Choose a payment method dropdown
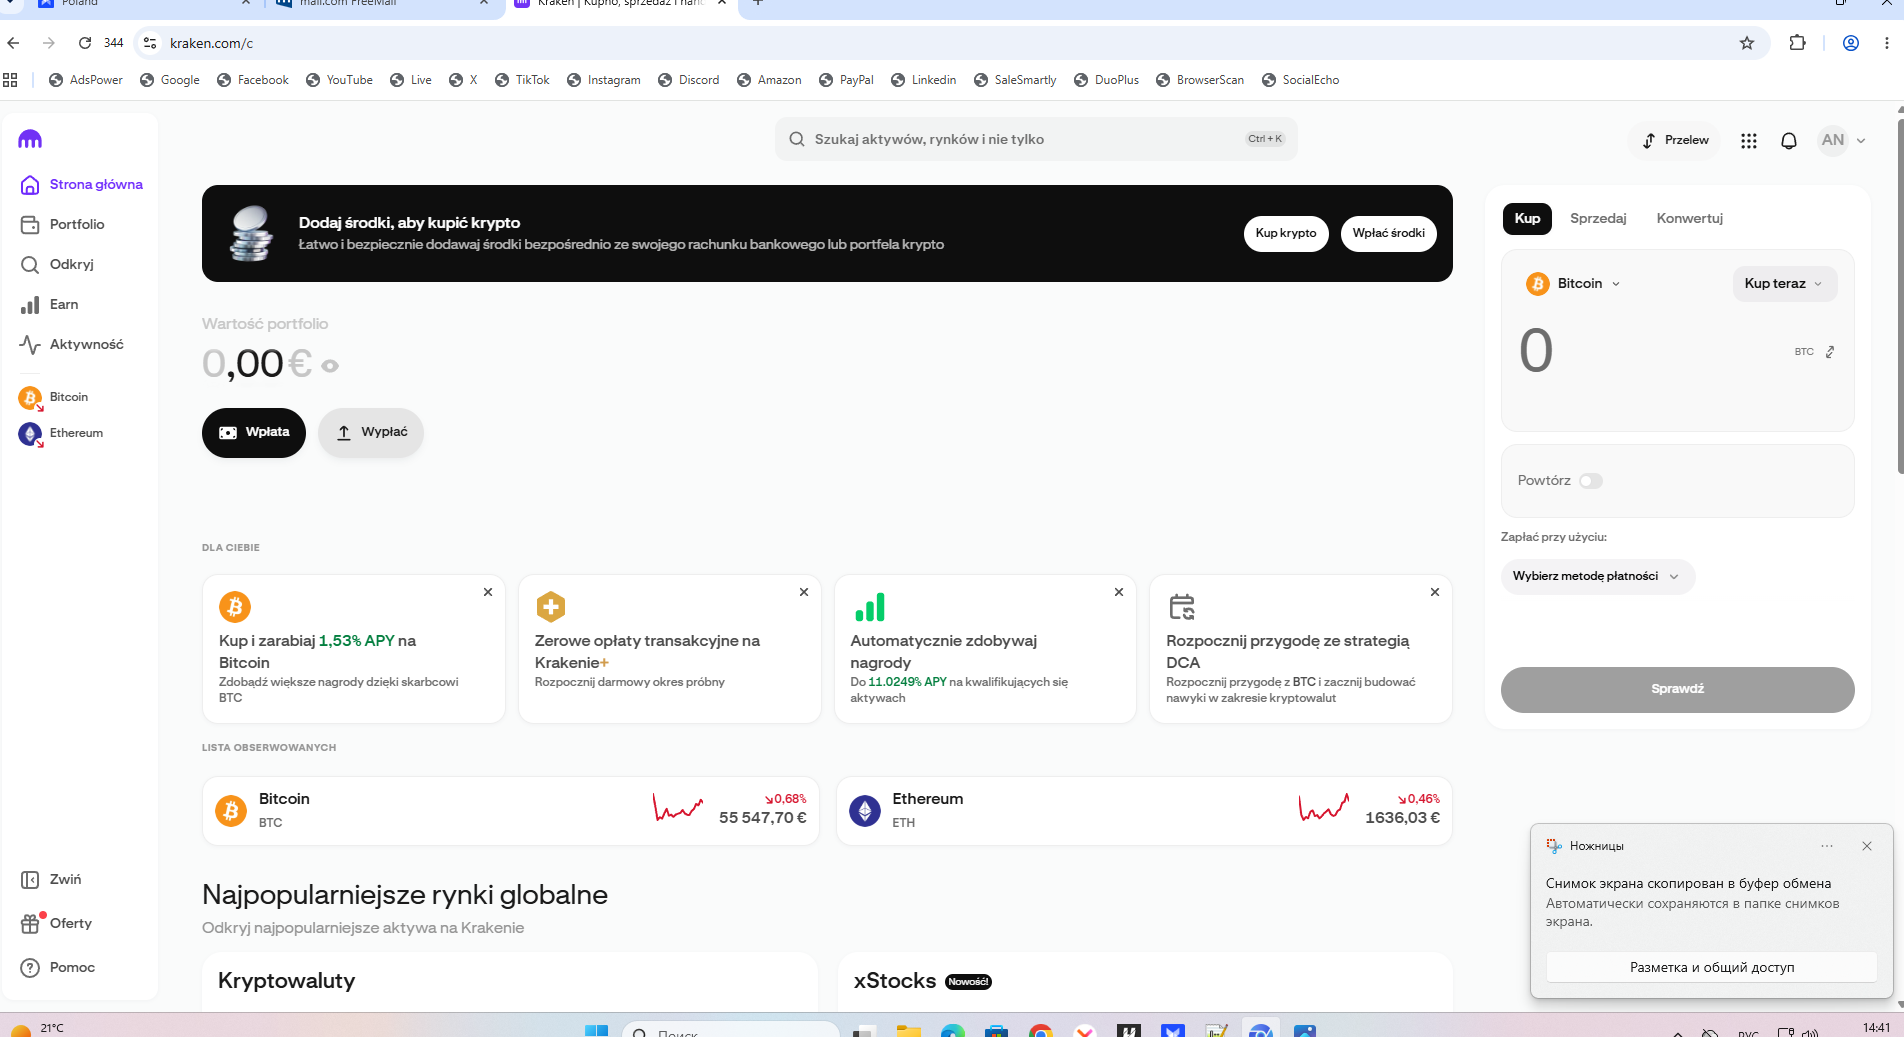1904x1037 pixels. pyautogui.click(x=1597, y=577)
